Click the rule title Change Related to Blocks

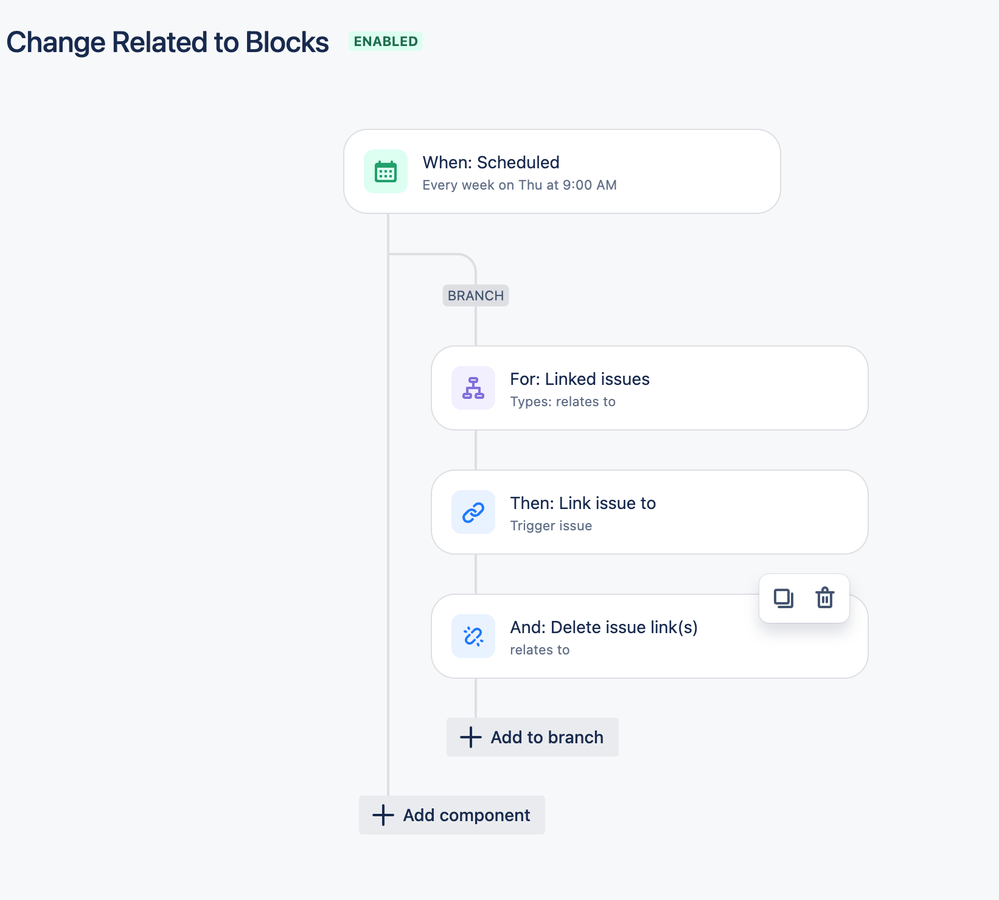(x=168, y=42)
